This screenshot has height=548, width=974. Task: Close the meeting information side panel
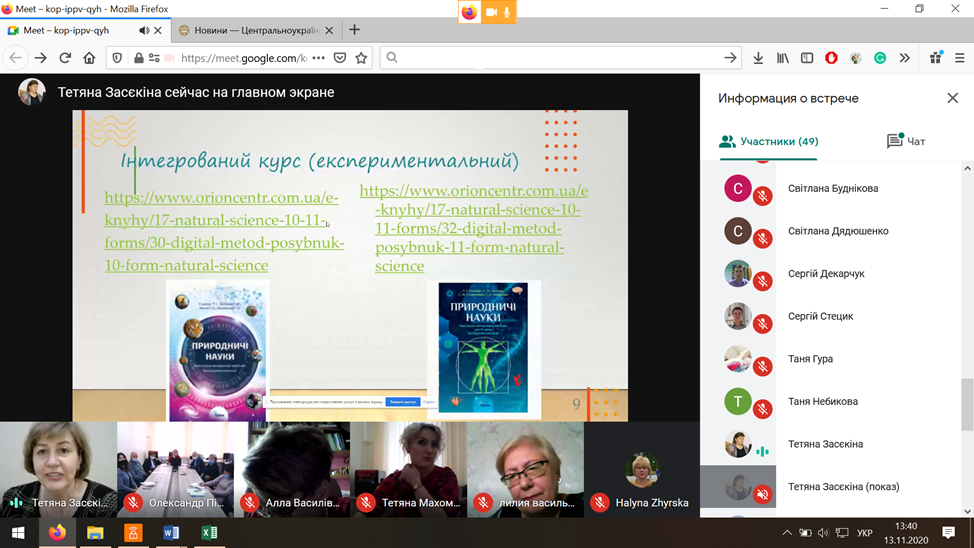[952, 98]
